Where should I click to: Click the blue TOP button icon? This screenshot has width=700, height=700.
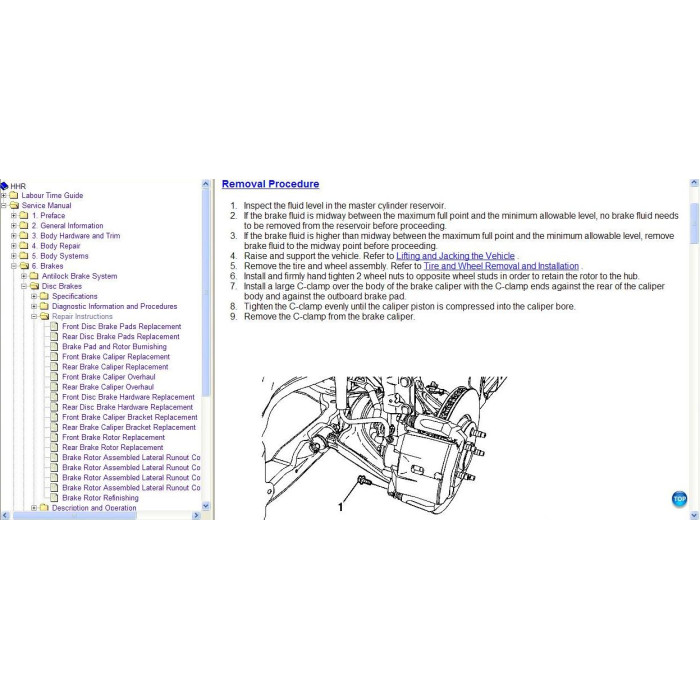click(679, 499)
